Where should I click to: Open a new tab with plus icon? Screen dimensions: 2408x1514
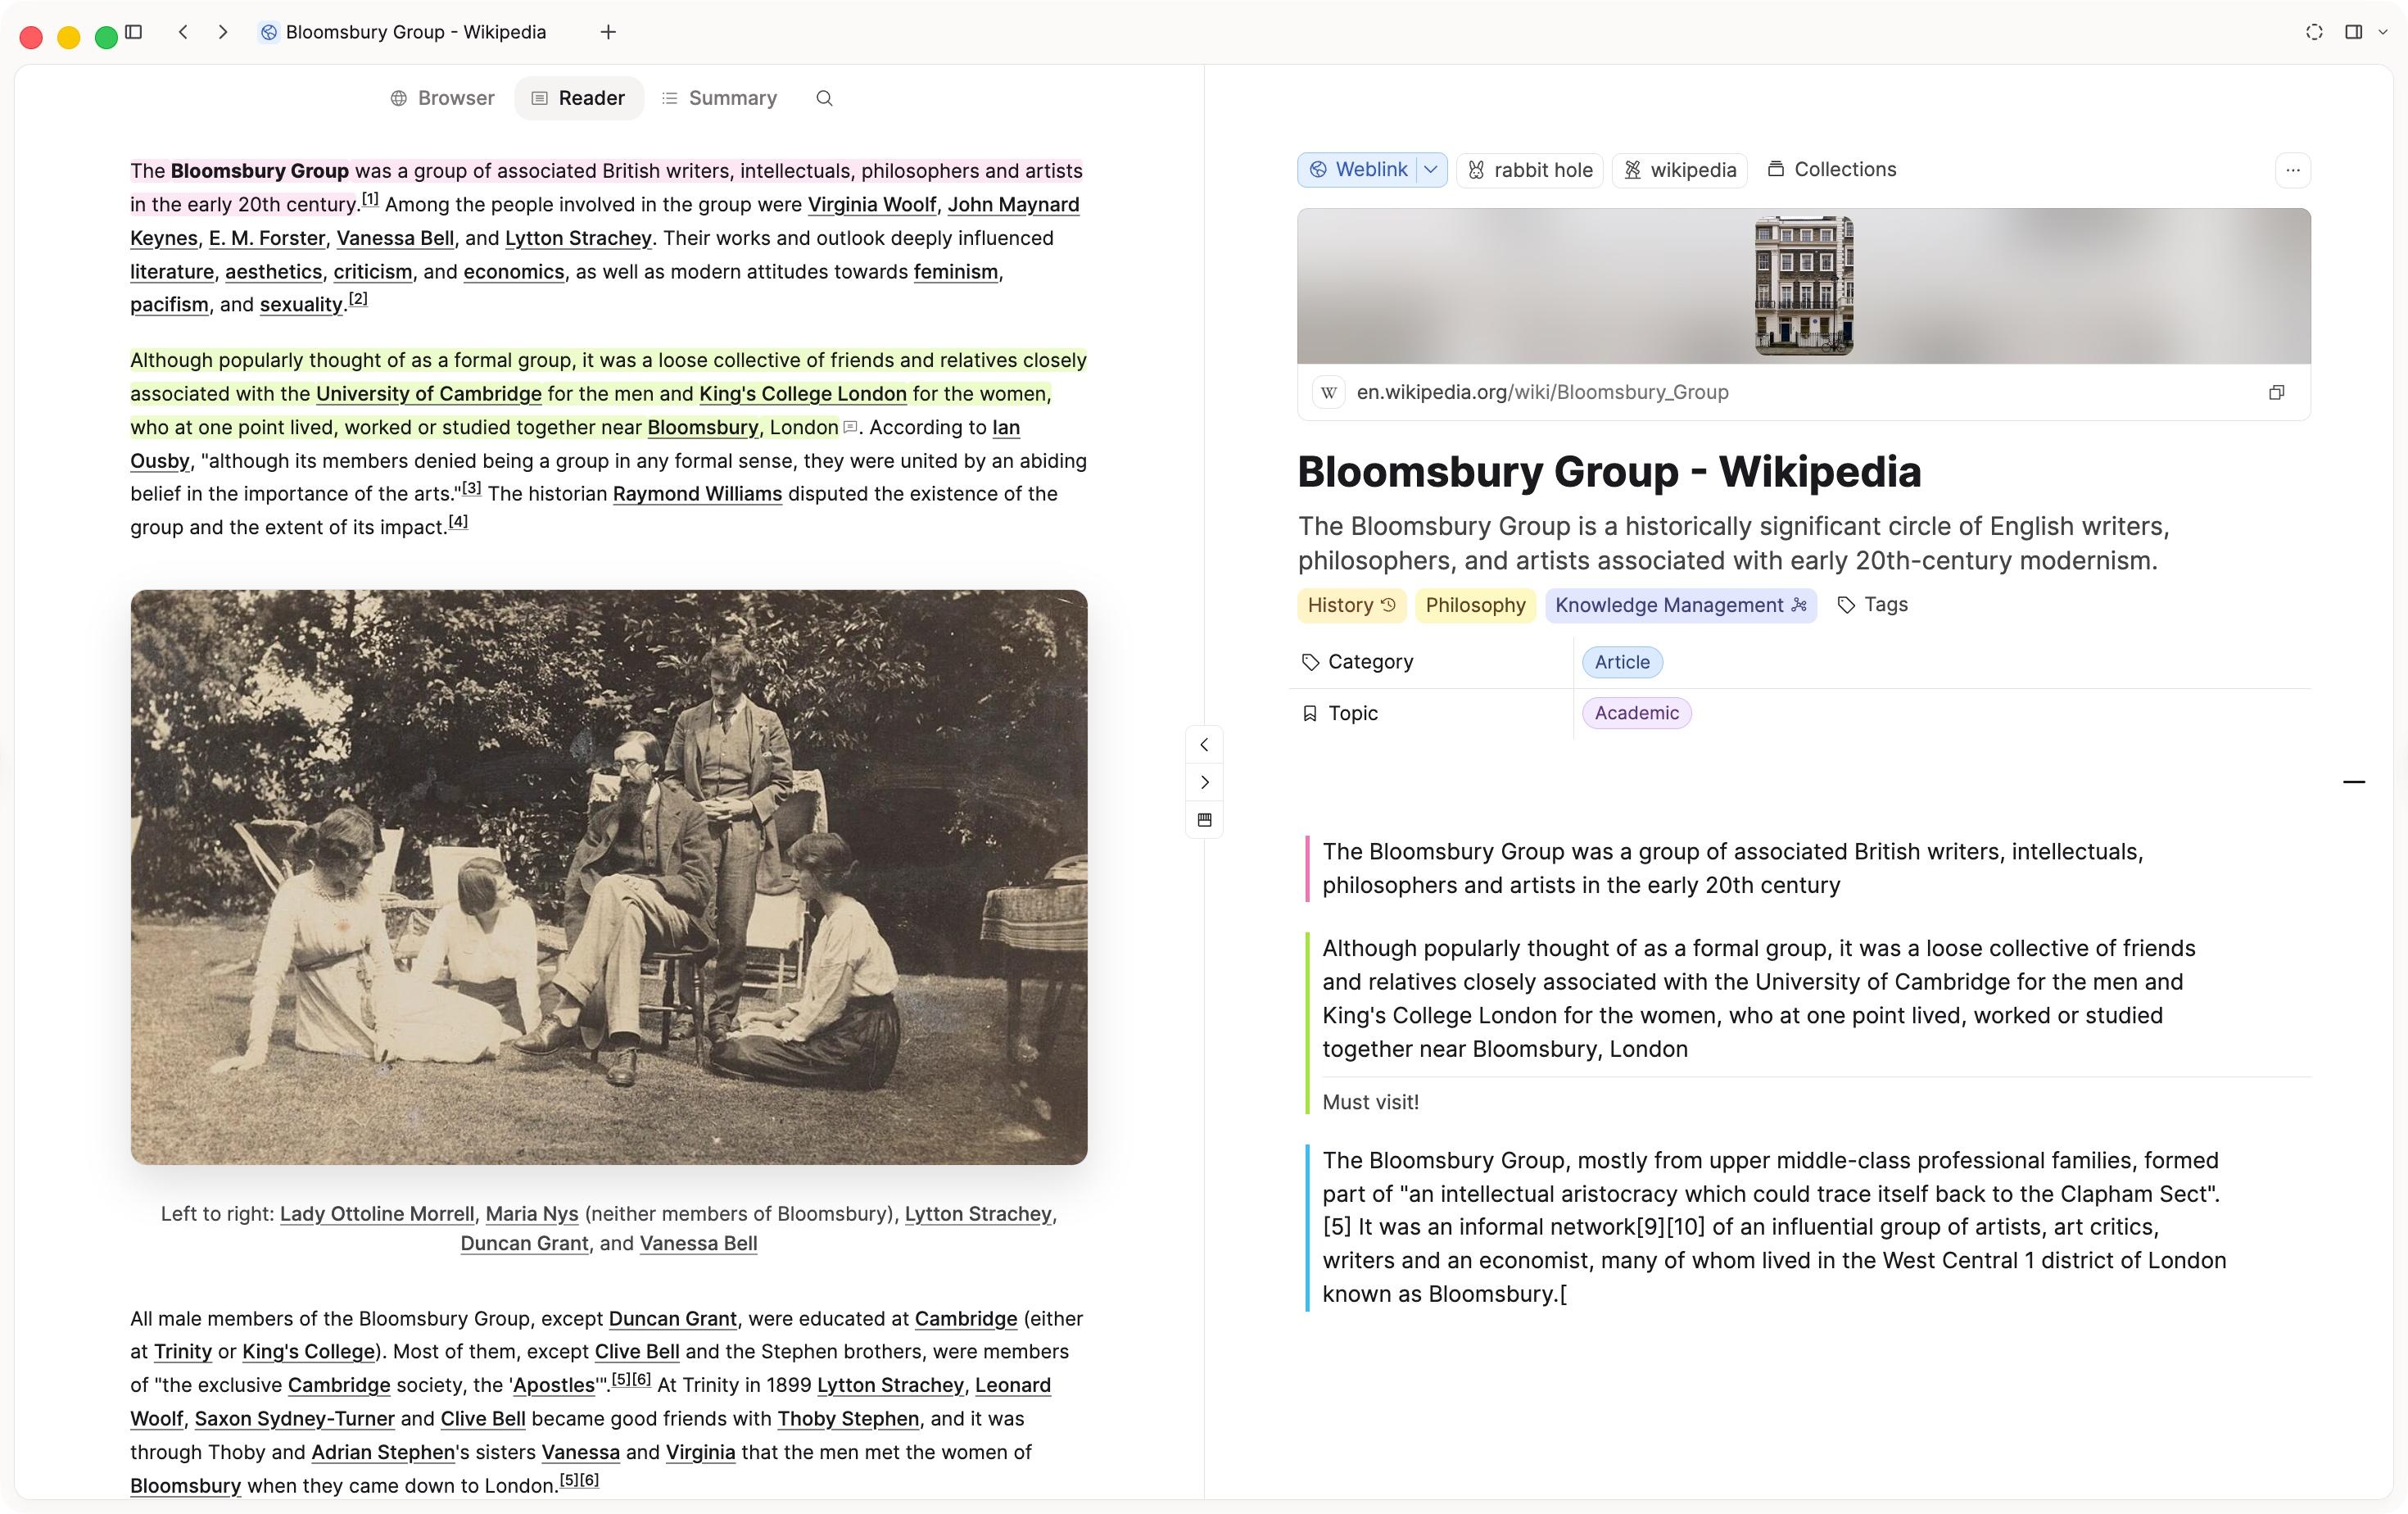[x=608, y=32]
